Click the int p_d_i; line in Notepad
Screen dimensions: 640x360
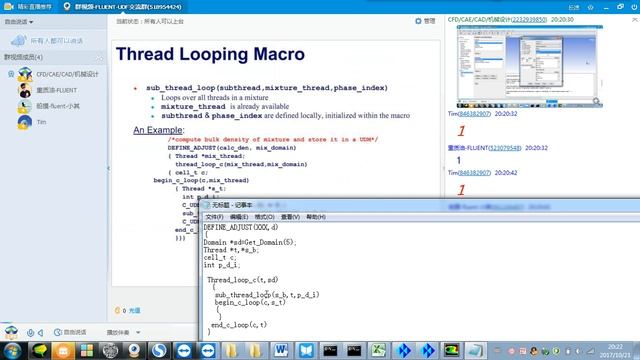pos(222,265)
